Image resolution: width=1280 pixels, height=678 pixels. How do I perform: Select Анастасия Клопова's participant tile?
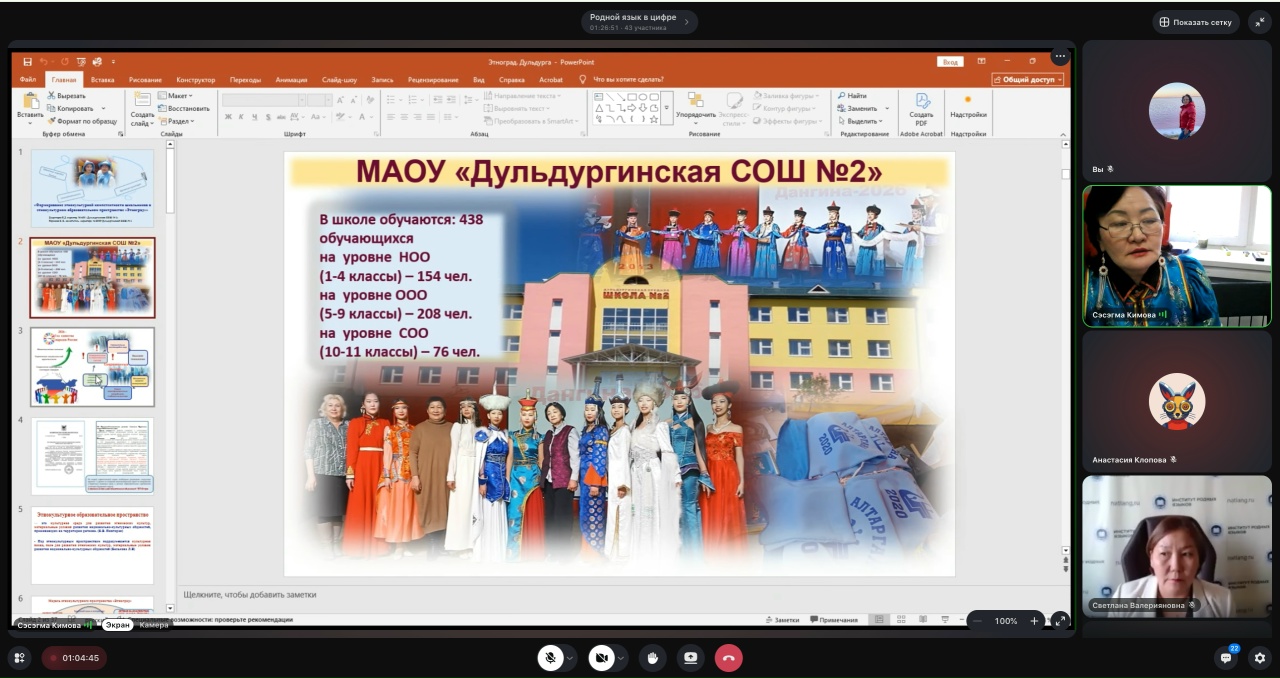coord(1176,401)
